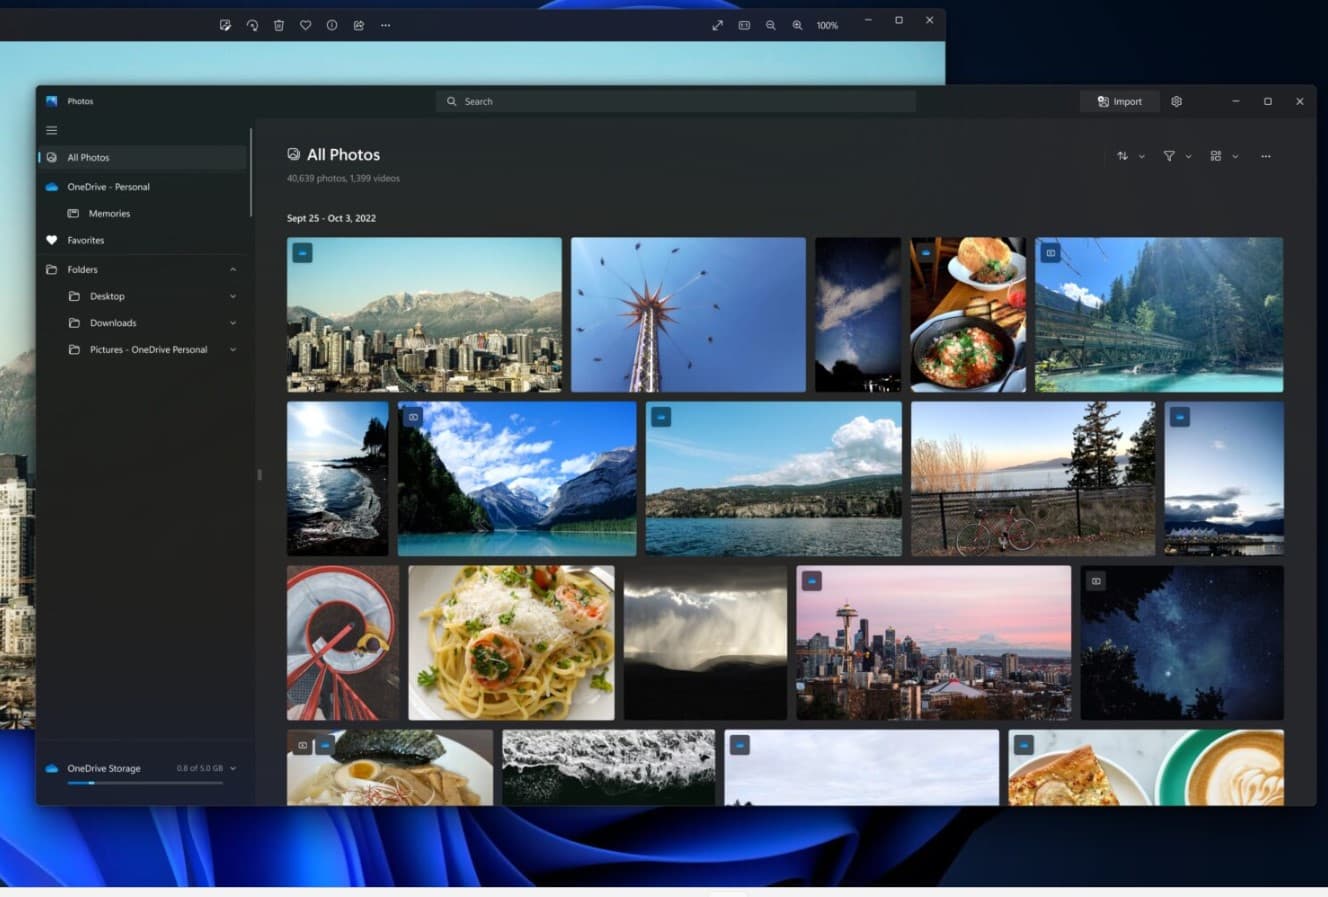1328x897 pixels.
Task: Click the Photos app logo in title bar
Action: (52, 101)
